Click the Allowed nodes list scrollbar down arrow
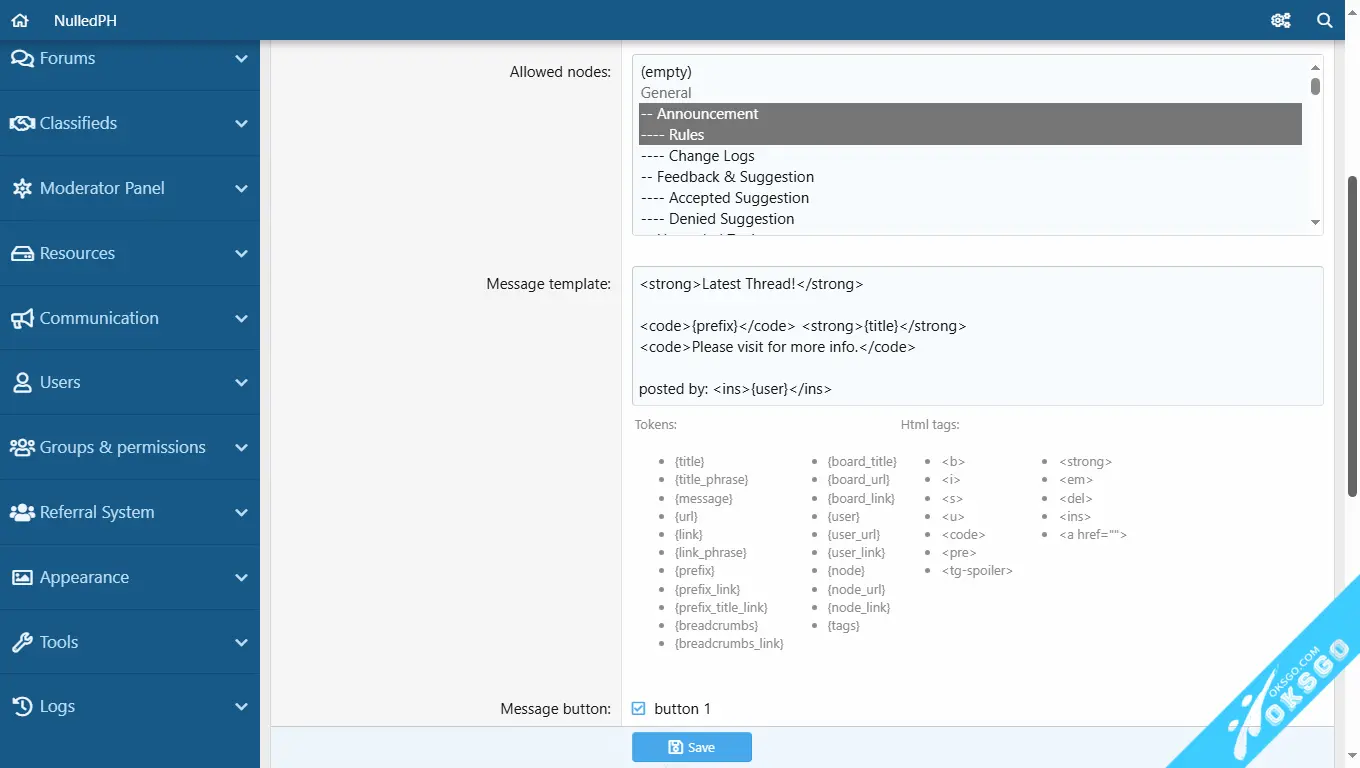 coord(1315,223)
